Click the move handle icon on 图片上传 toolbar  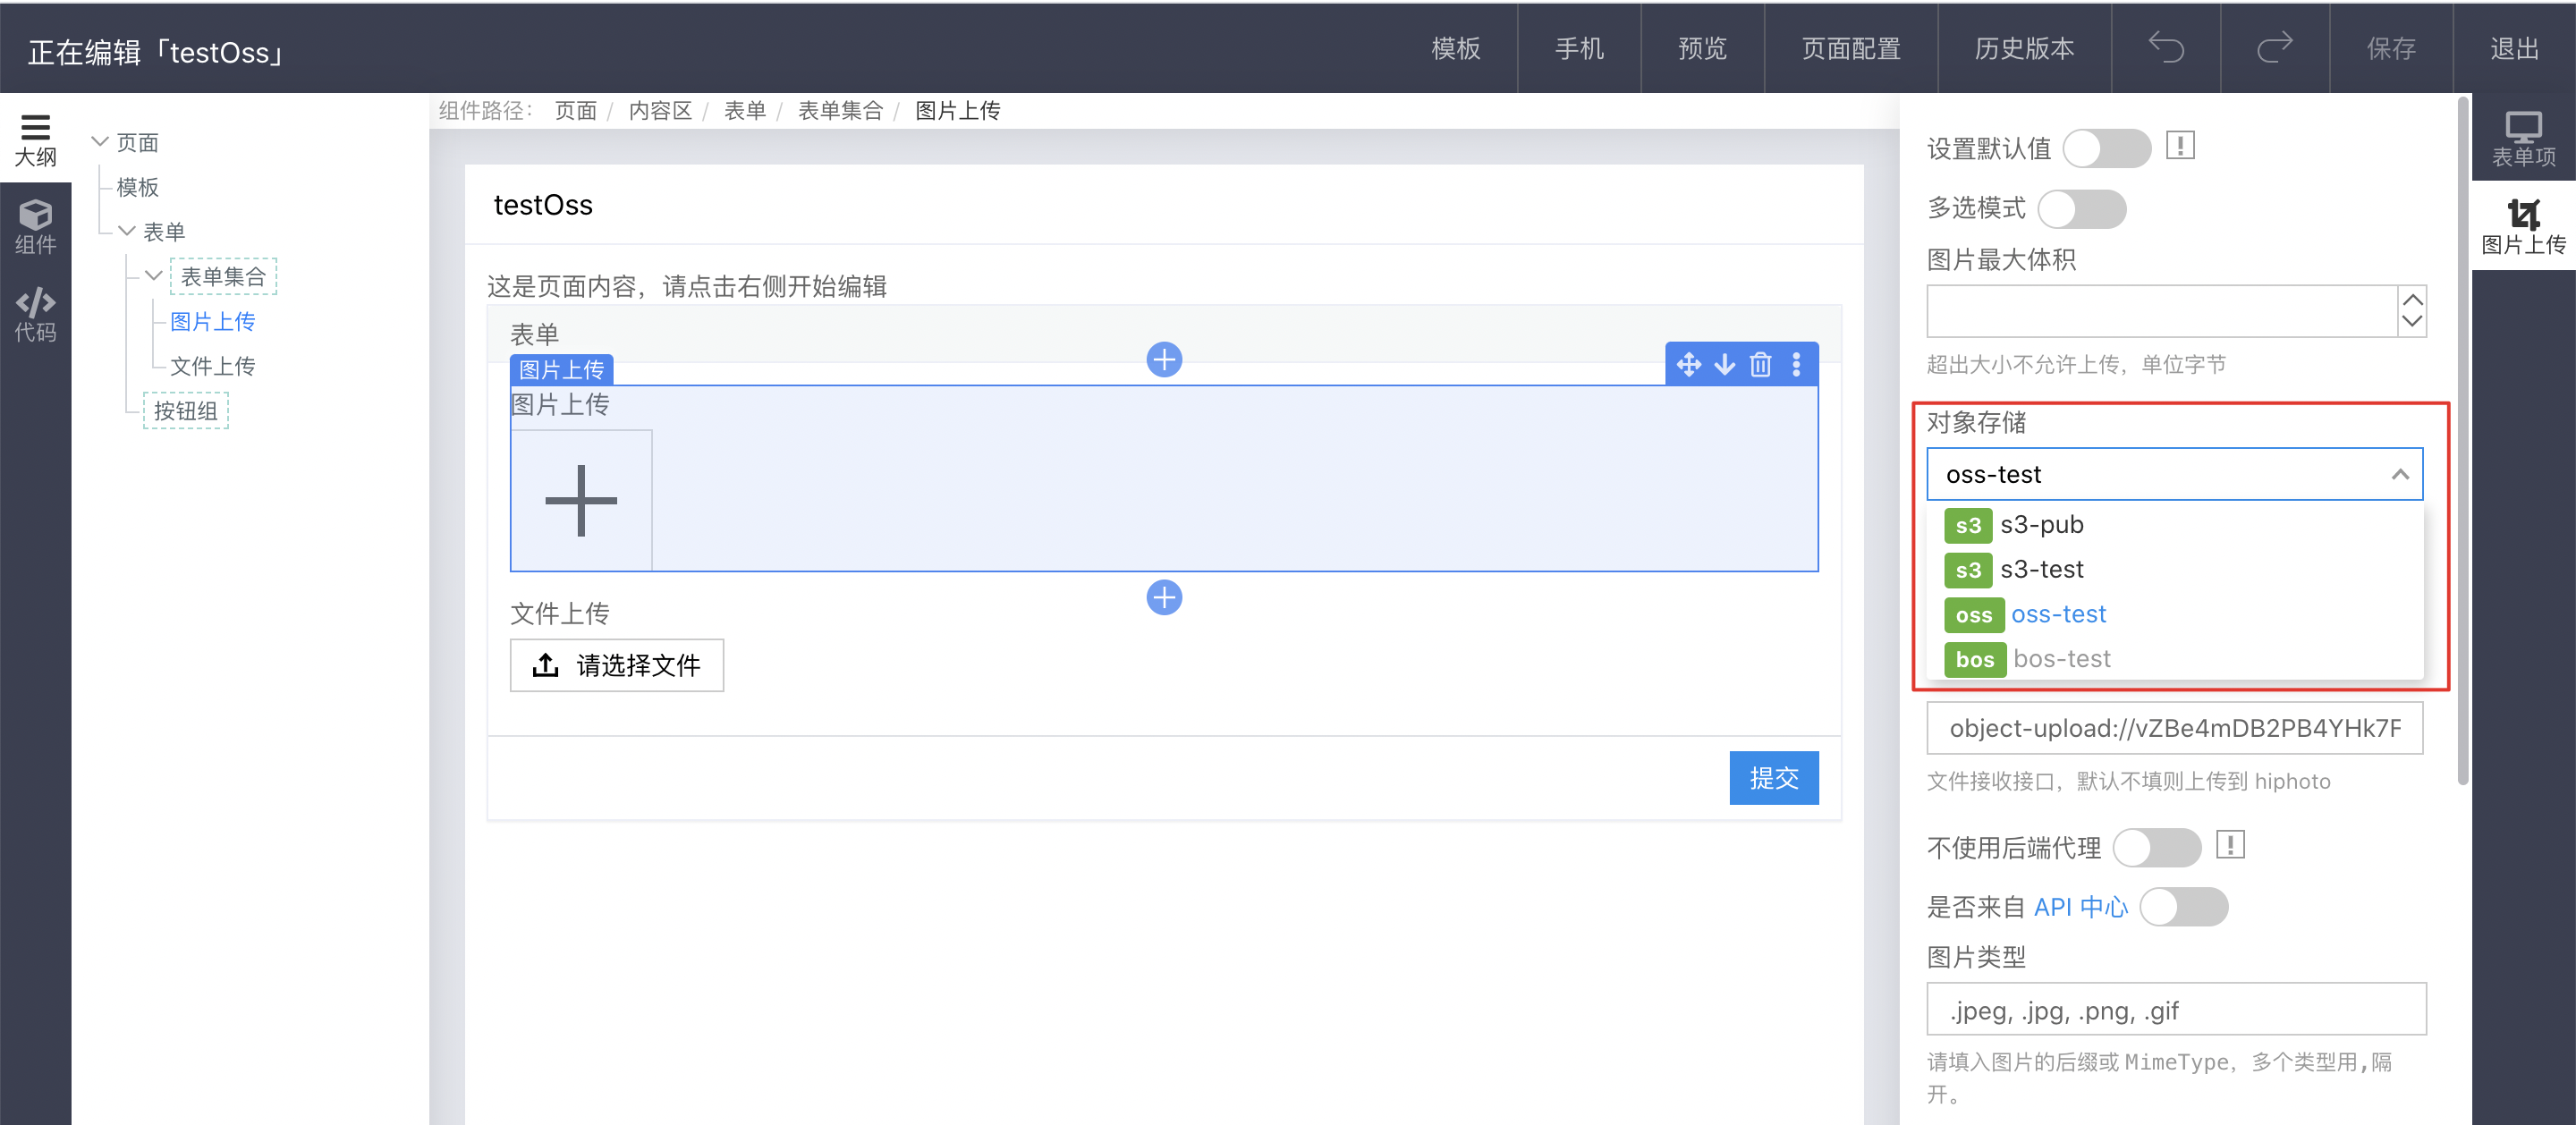1689,364
